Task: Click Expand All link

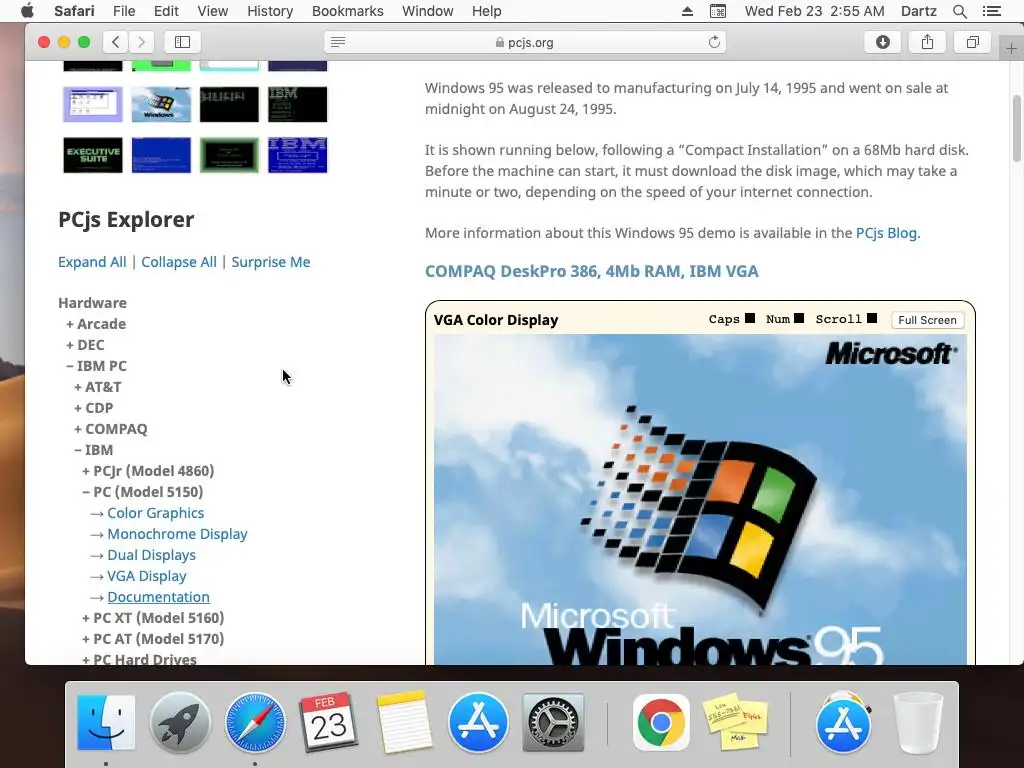Action: point(92,262)
